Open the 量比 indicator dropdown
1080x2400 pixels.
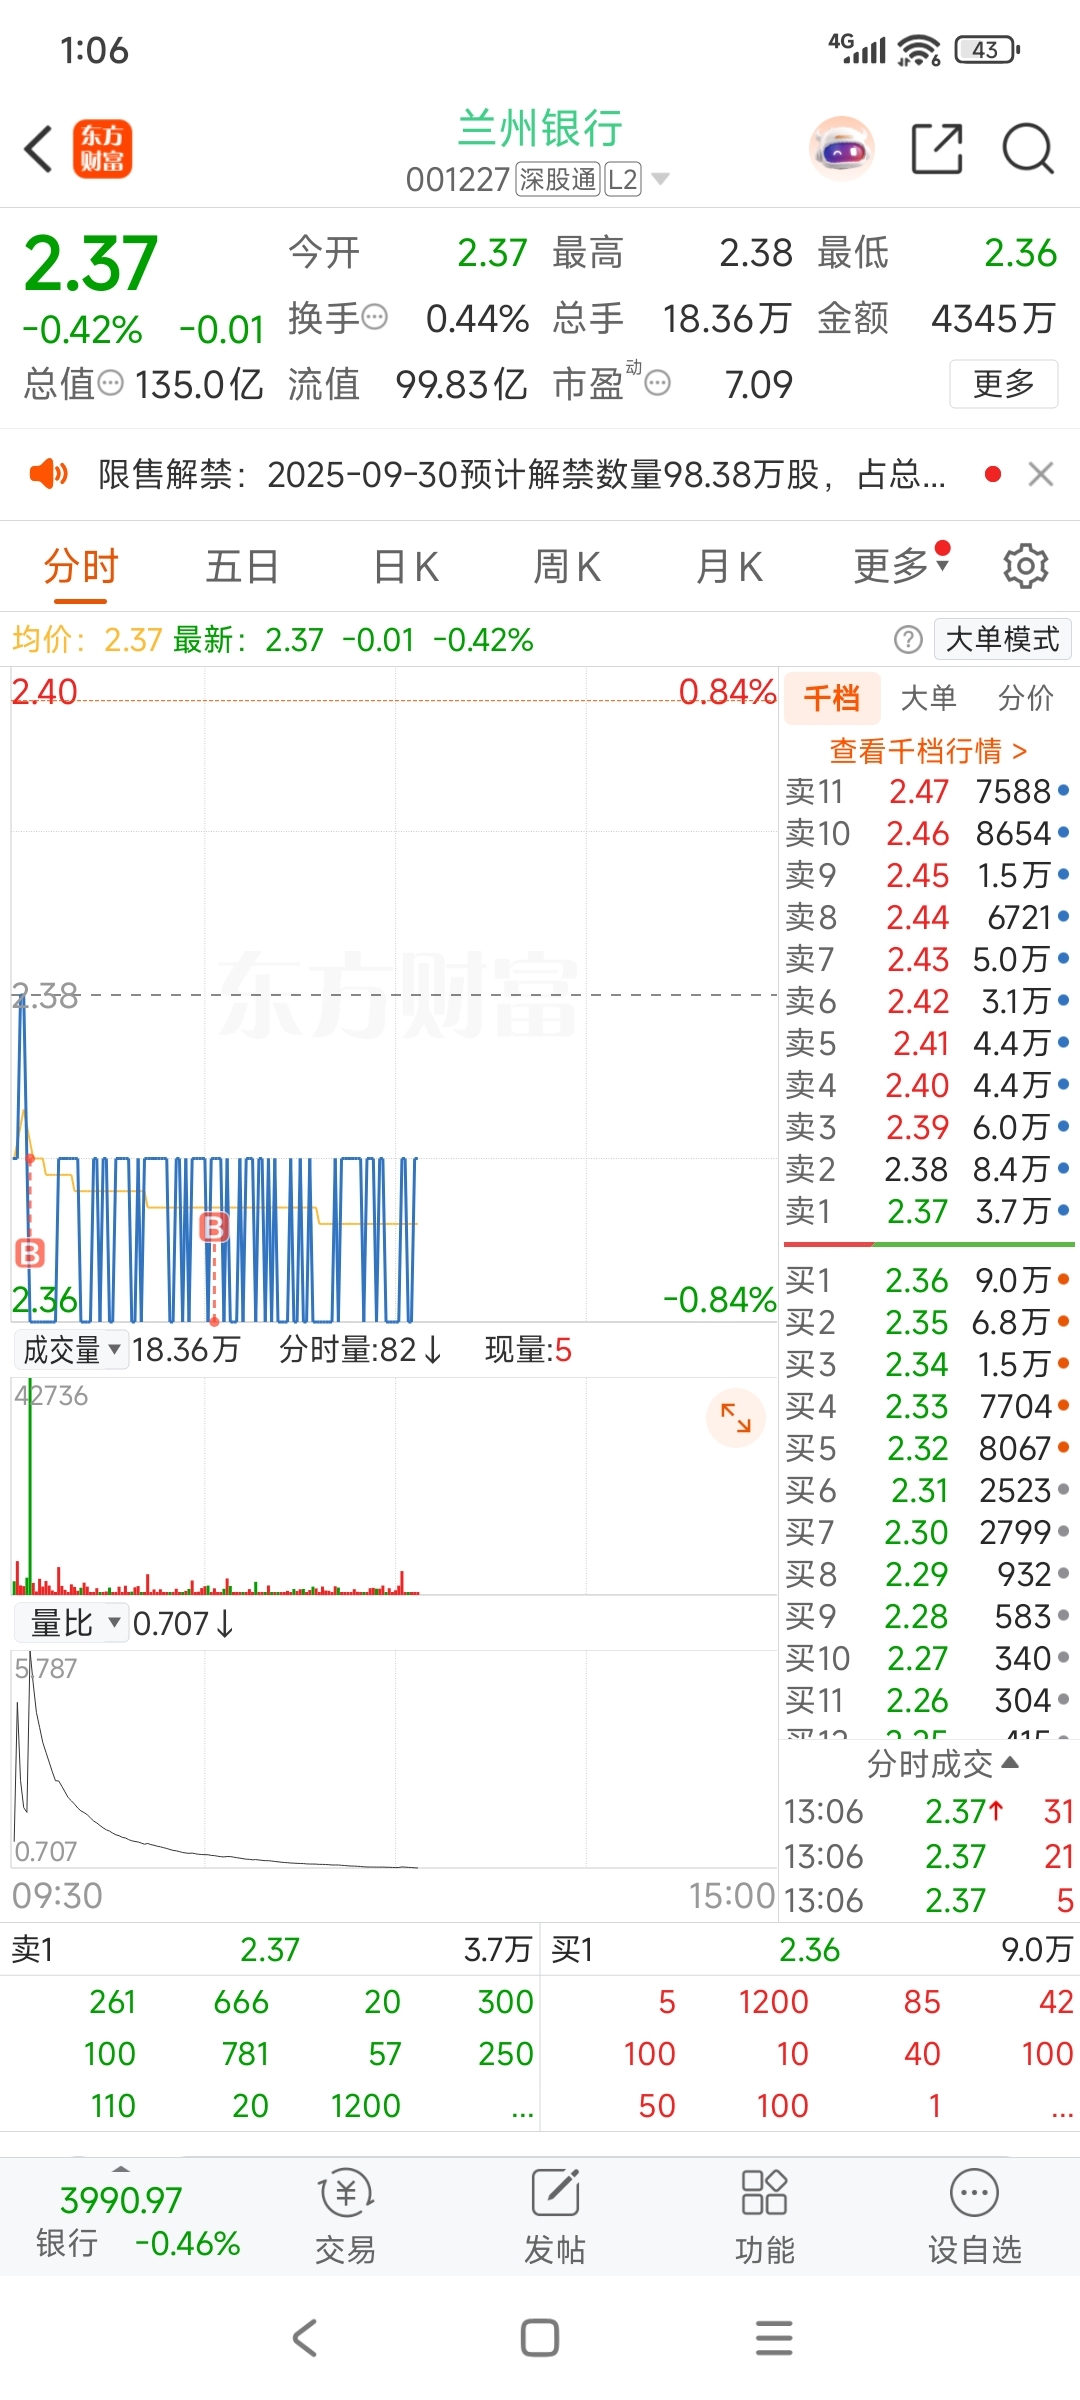click(x=71, y=1623)
